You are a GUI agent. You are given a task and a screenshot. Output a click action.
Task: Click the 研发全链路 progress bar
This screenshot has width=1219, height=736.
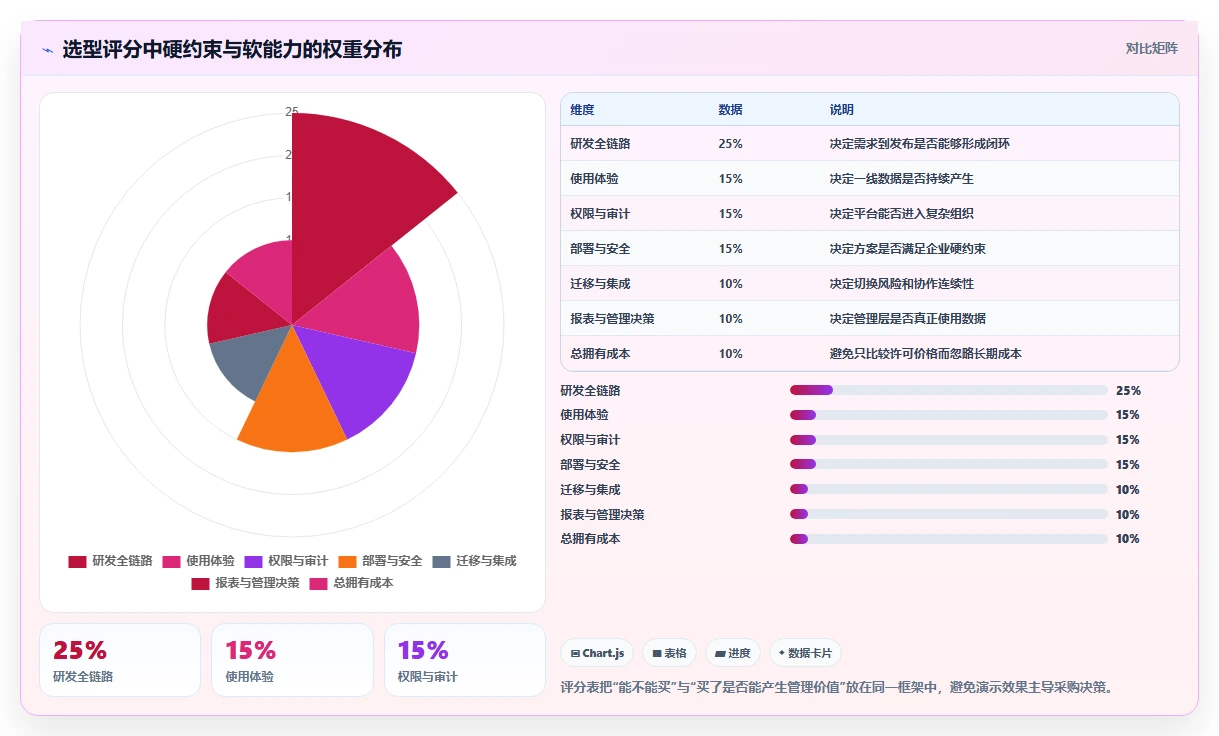(x=949, y=390)
